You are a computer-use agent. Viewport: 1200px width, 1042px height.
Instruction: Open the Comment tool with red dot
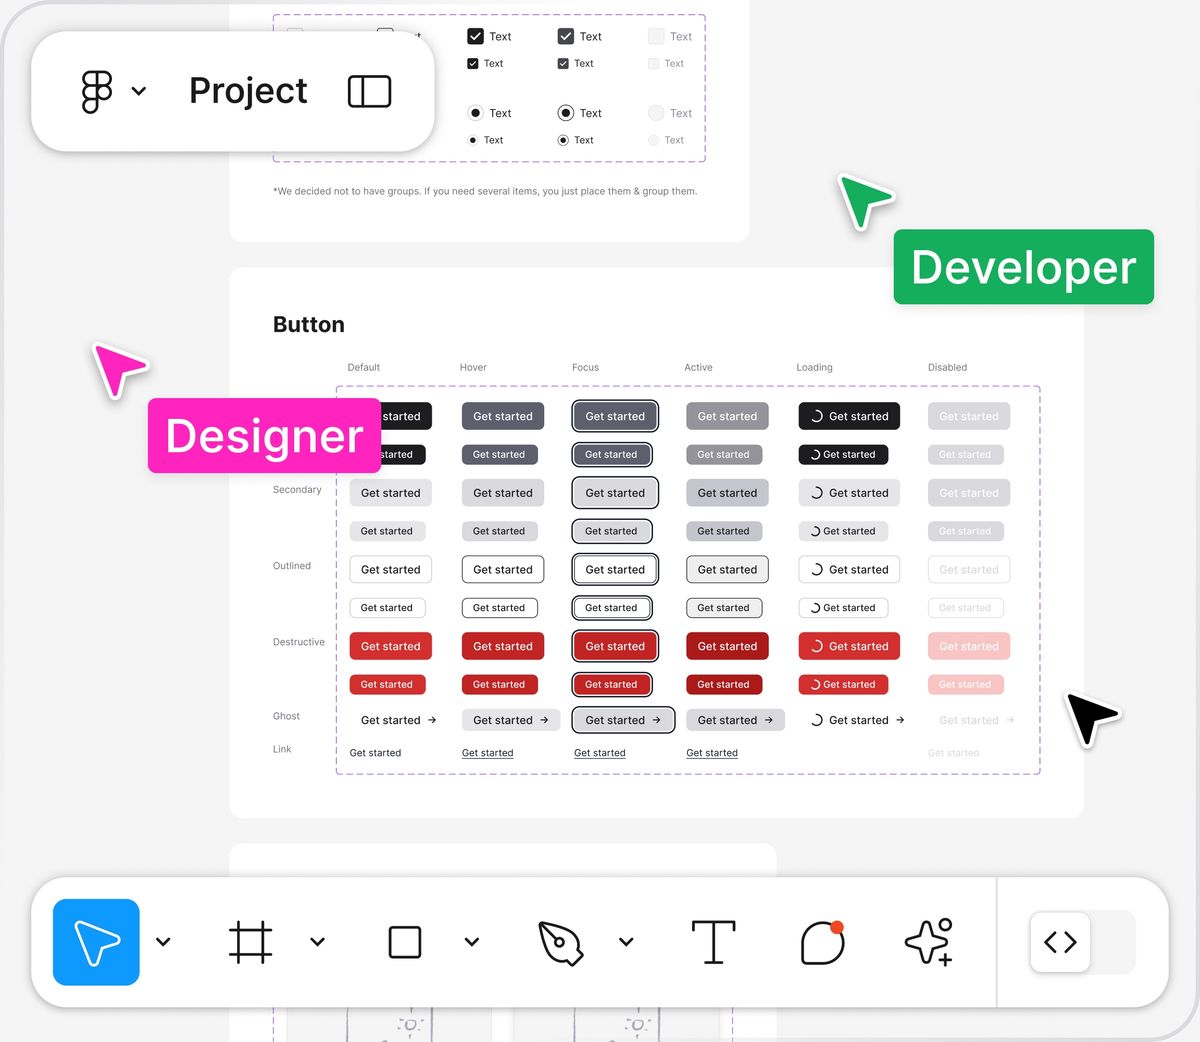[x=823, y=942]
